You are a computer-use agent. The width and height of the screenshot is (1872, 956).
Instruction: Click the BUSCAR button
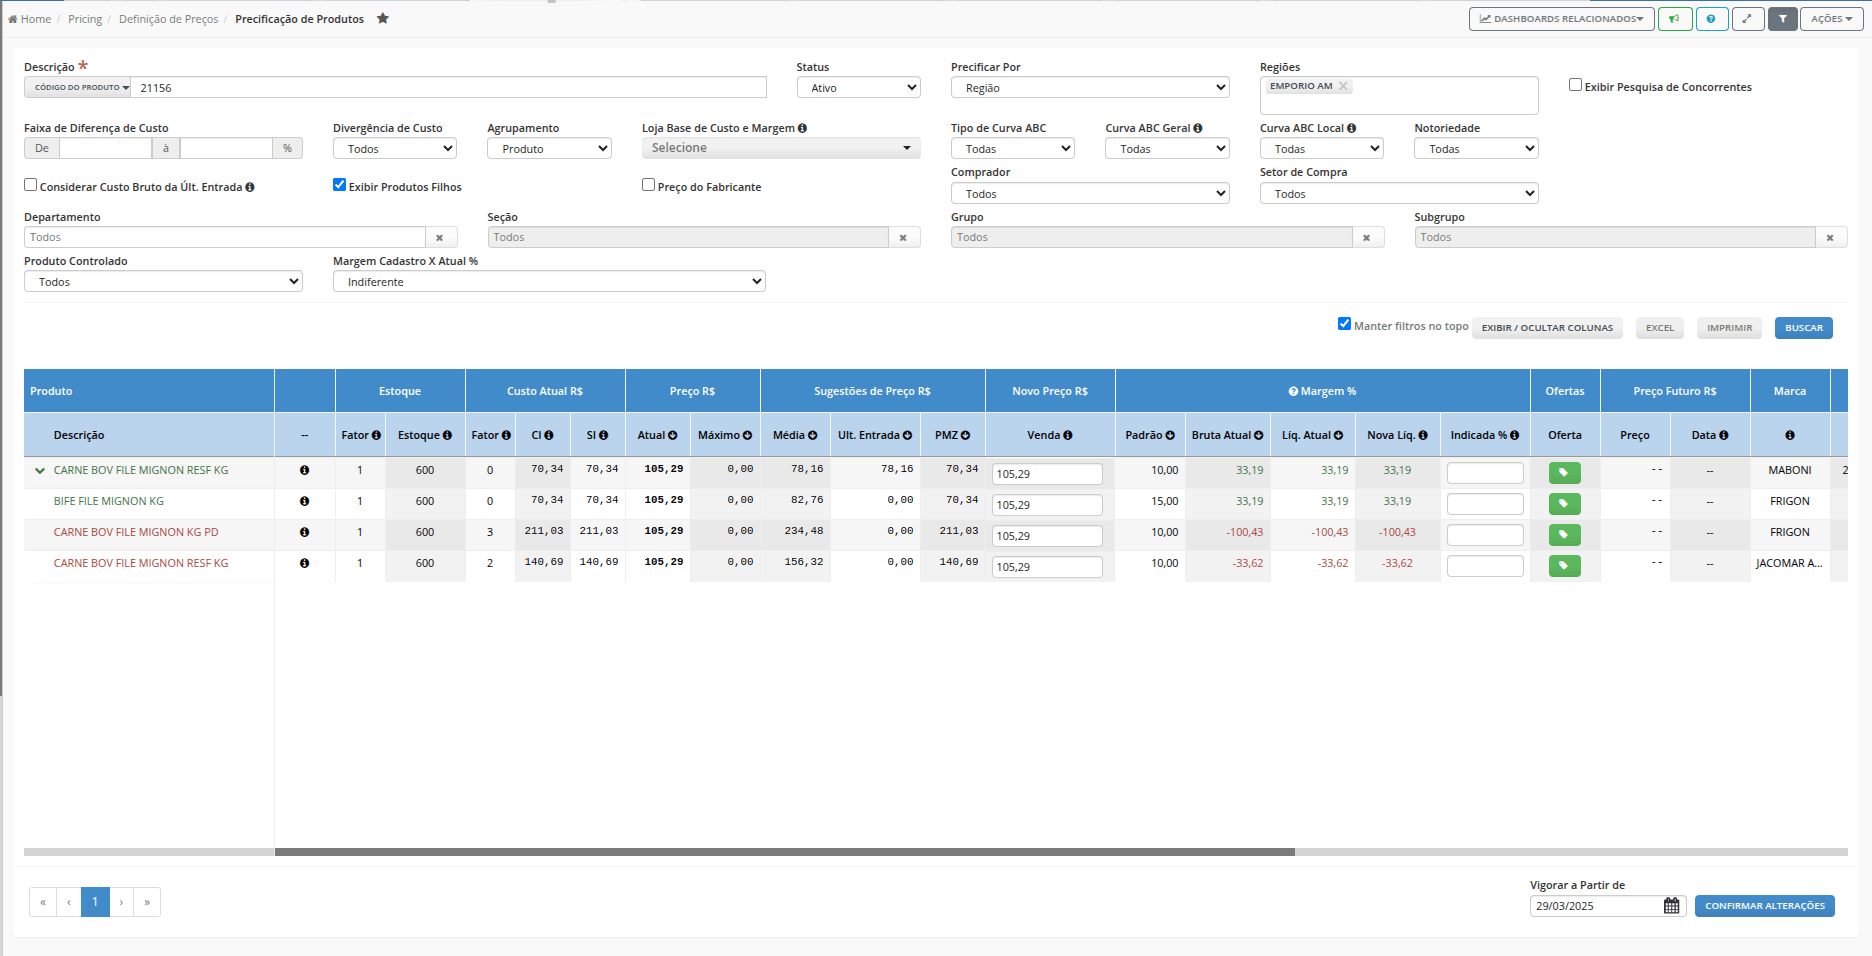tap(1803, 328)
